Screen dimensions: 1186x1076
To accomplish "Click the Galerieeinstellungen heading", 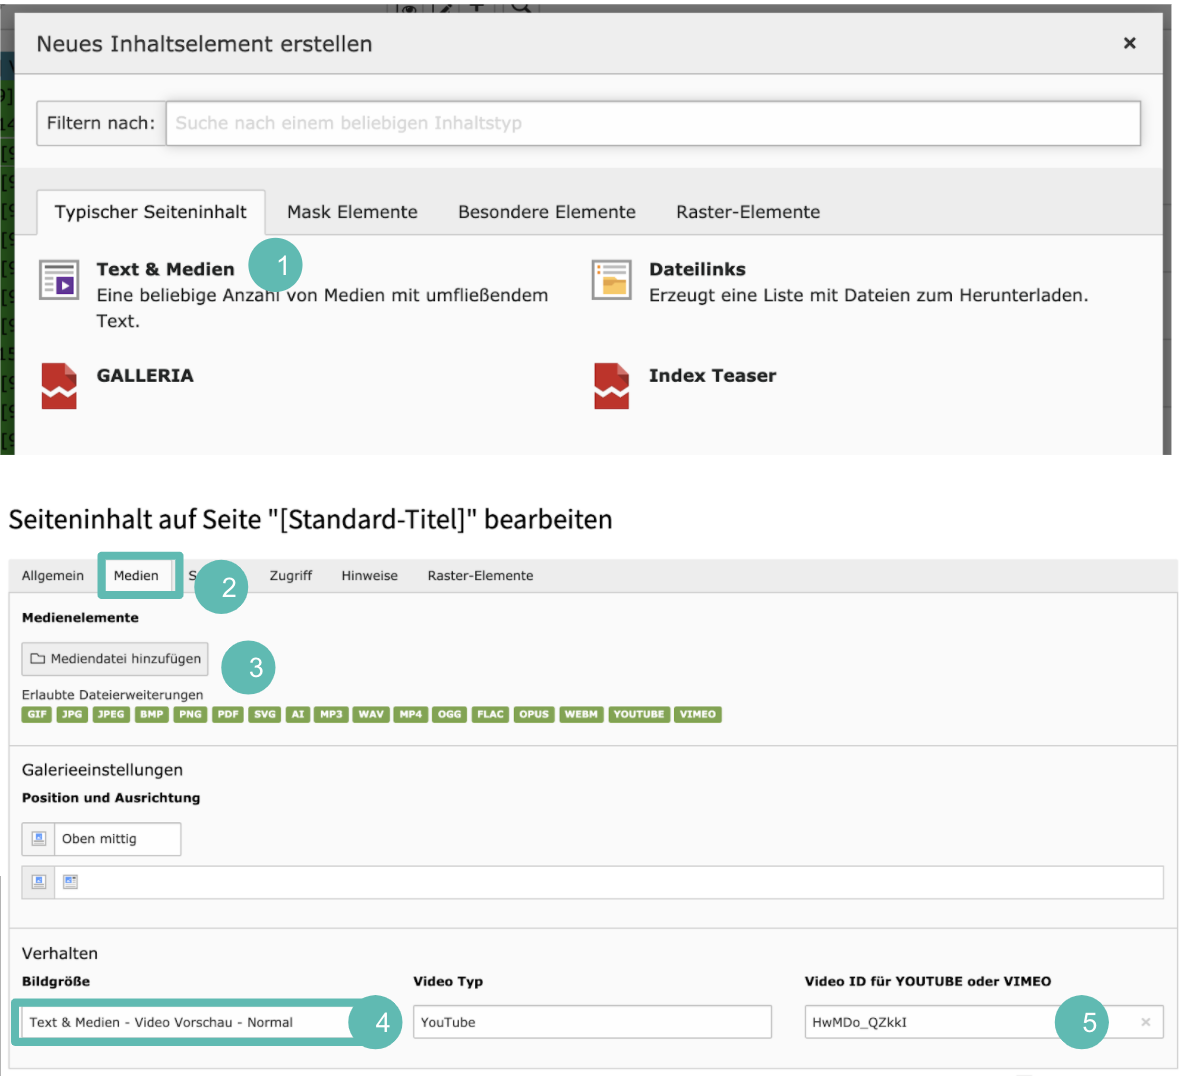I will (102, 770).
